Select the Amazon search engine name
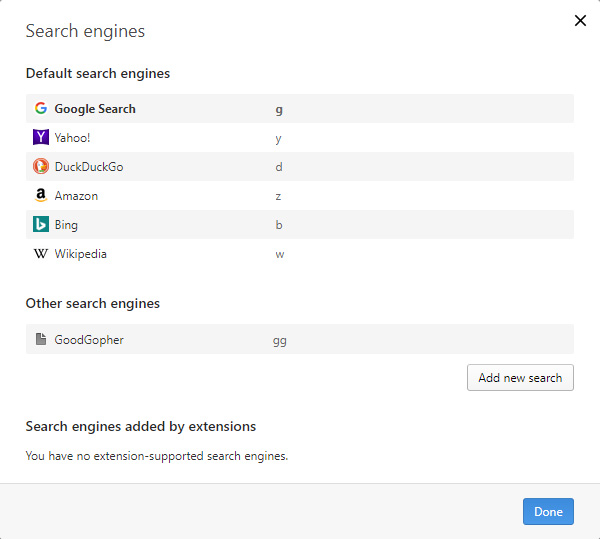This screenshot has height=539, width=600. (x=76, y=196)
